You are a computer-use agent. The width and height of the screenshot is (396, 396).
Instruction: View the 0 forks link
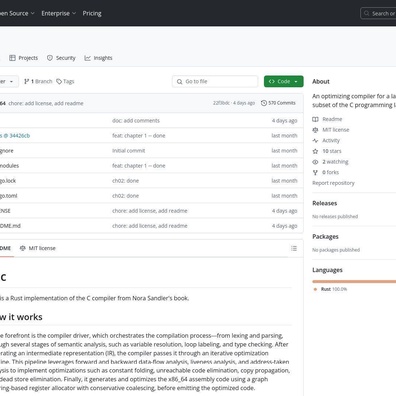(x=330, y=172)
